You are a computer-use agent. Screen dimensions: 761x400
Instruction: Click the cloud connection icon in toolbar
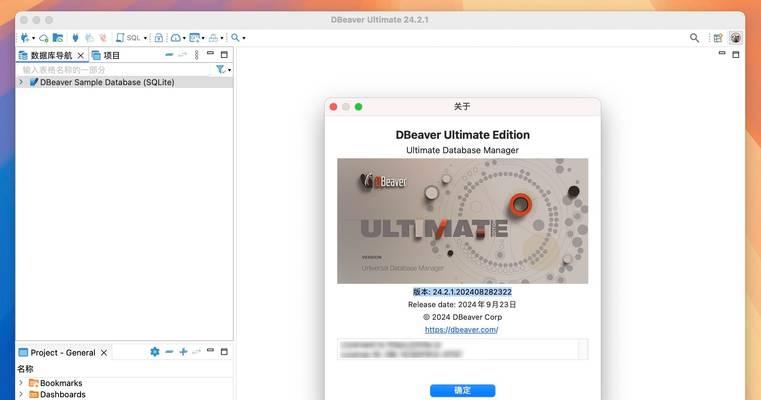click(44, 38)
